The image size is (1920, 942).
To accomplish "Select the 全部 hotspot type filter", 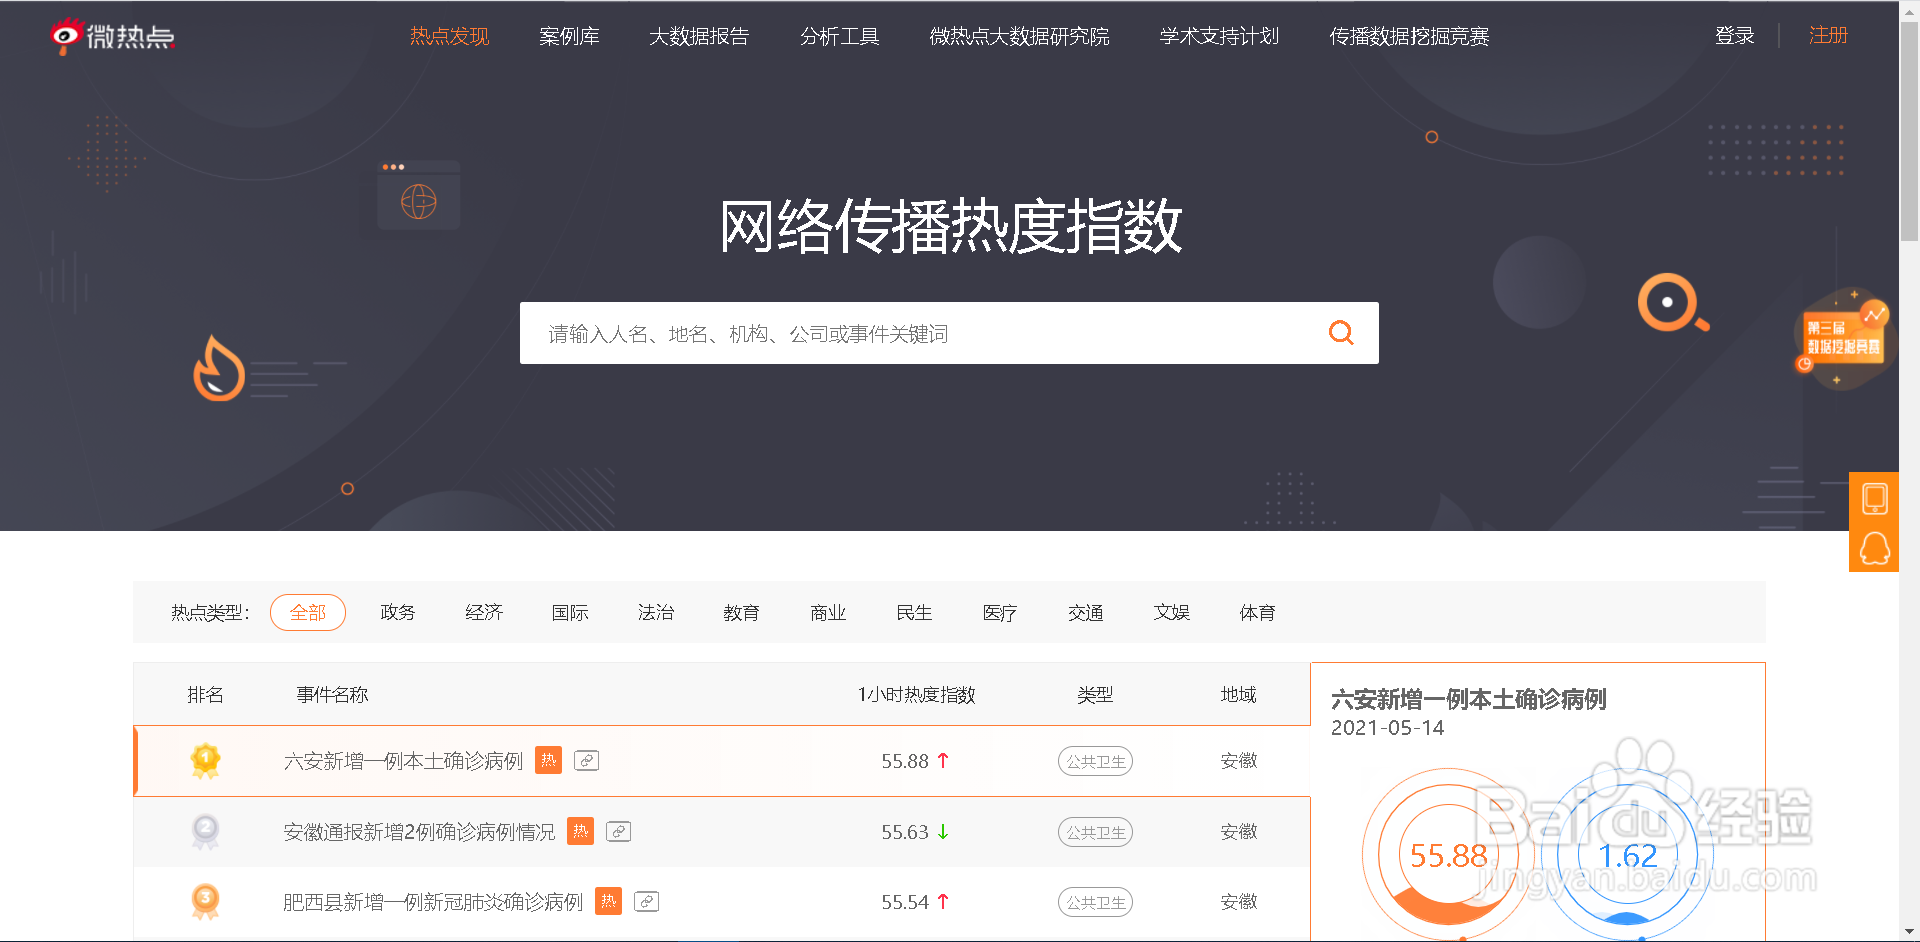I will [x=308, y=613].
